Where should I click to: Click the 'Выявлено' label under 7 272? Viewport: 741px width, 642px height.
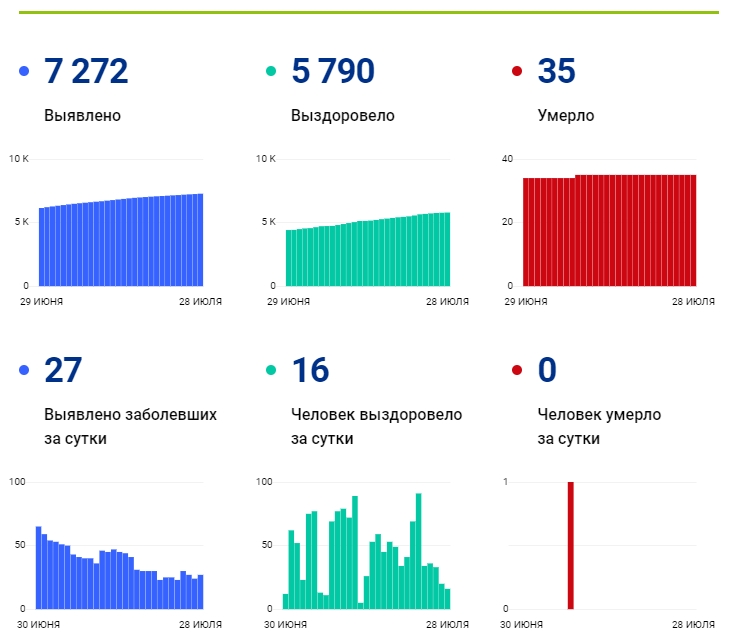pos(82,115)
